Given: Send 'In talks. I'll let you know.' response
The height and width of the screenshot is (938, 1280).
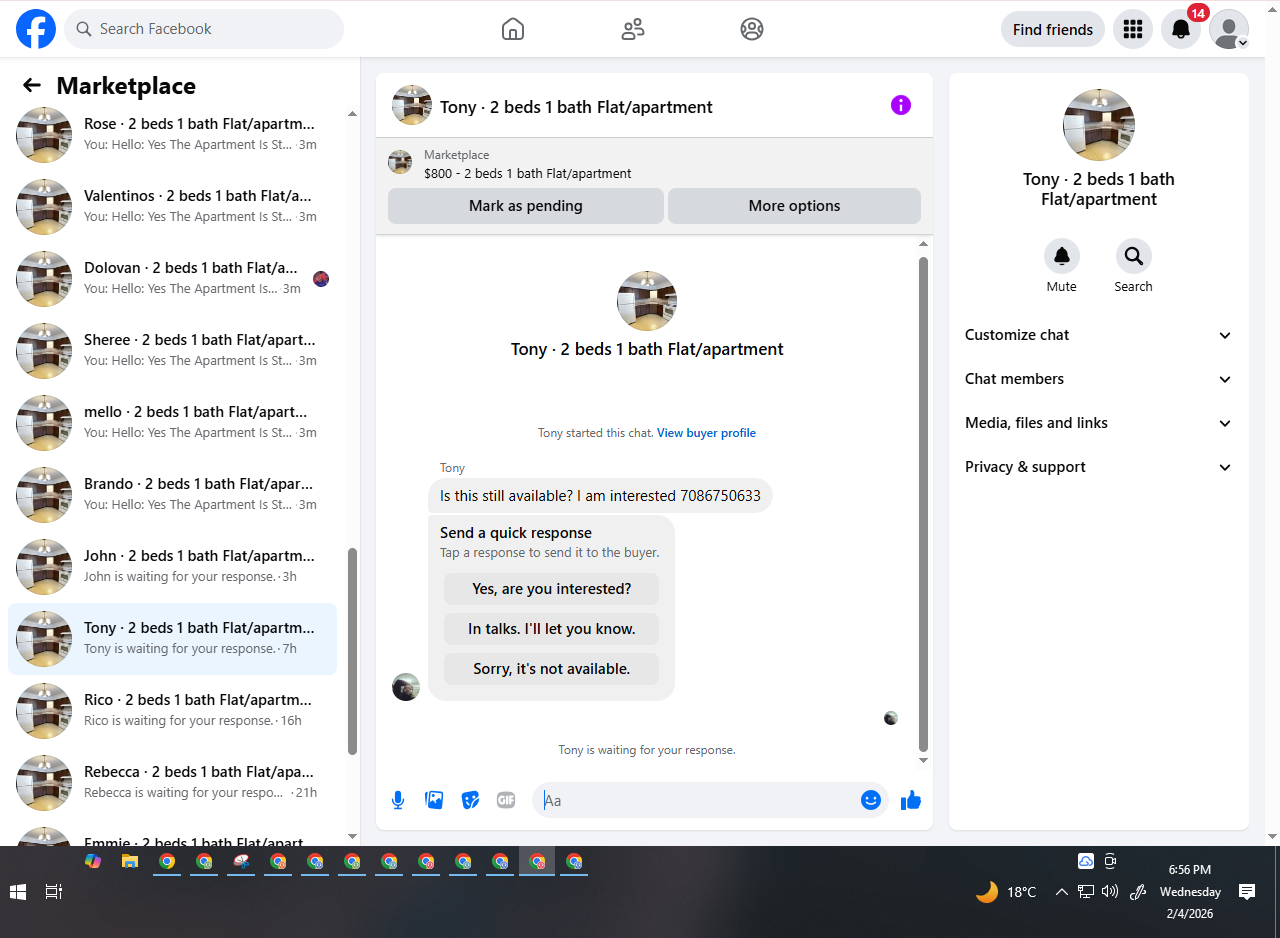Looking at the screenshot, I should point(552,629).
